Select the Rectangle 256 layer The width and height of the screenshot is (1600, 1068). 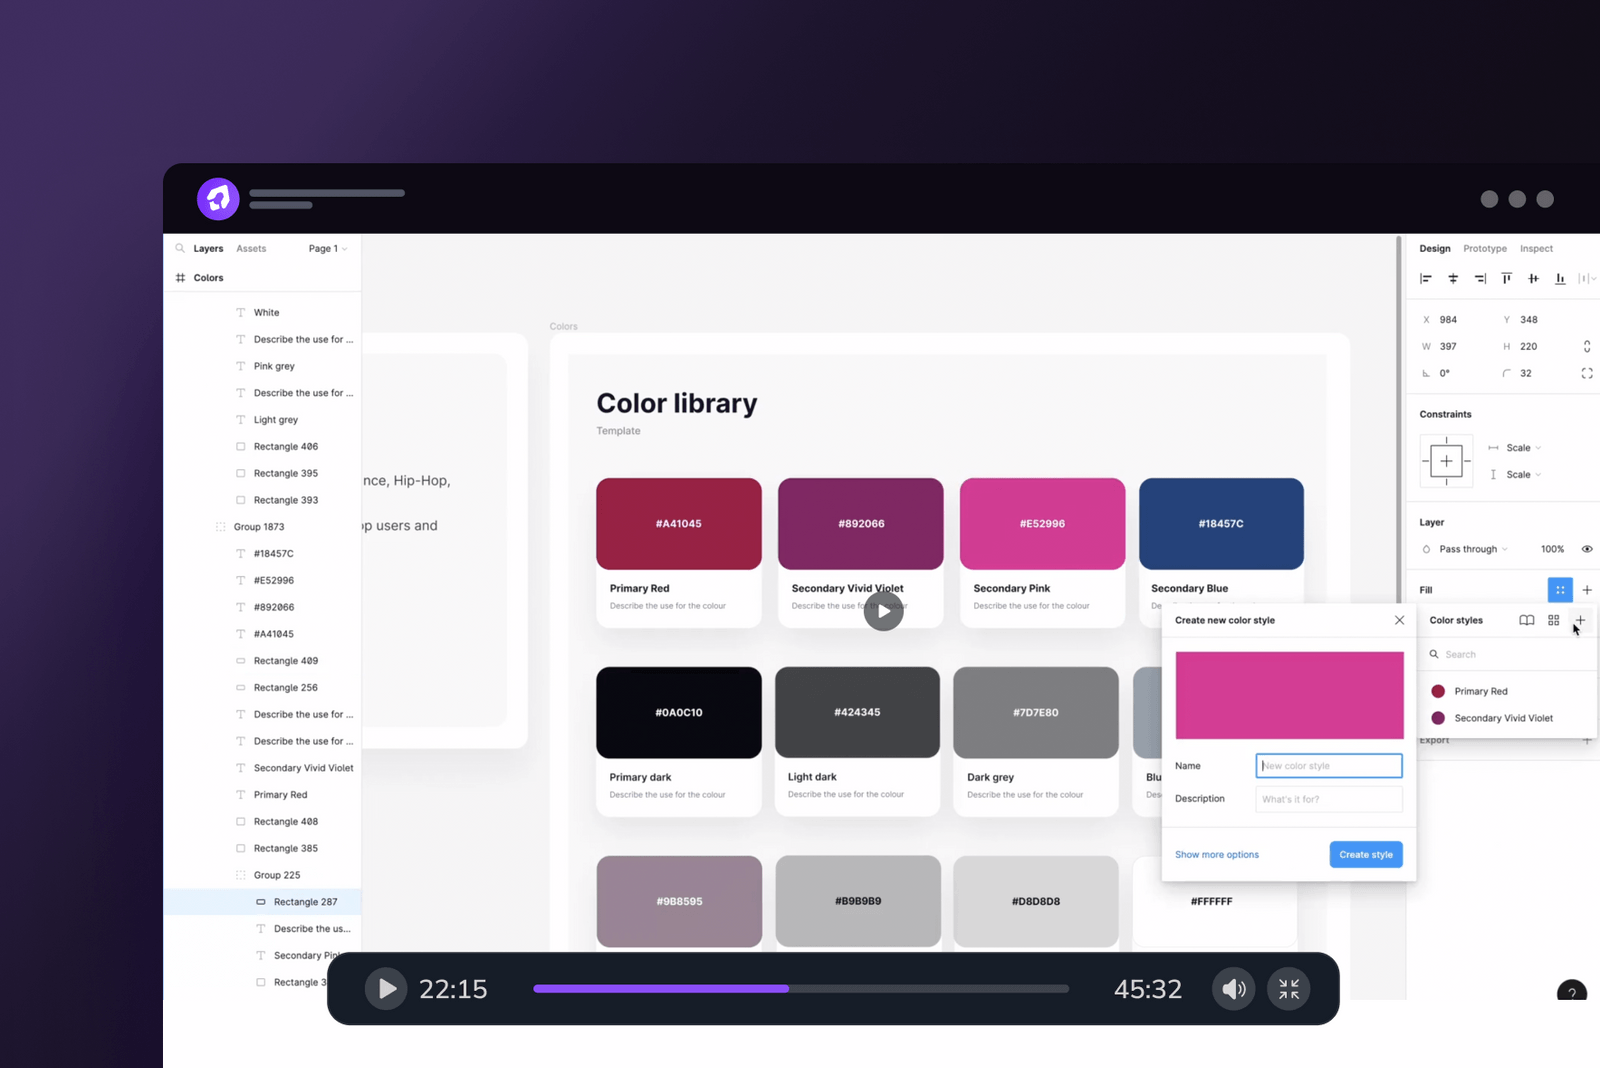pos(262,688)
